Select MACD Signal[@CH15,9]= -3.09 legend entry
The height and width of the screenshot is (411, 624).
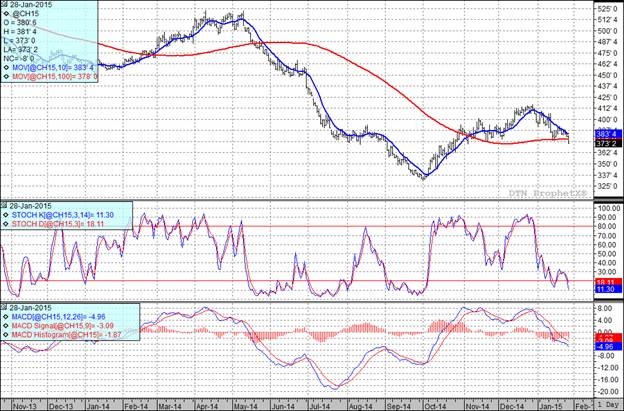pos(62,326)
